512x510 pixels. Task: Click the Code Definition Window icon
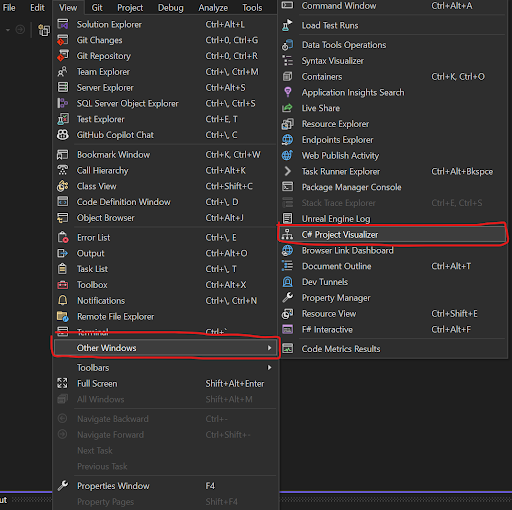(x=63, y=202)
